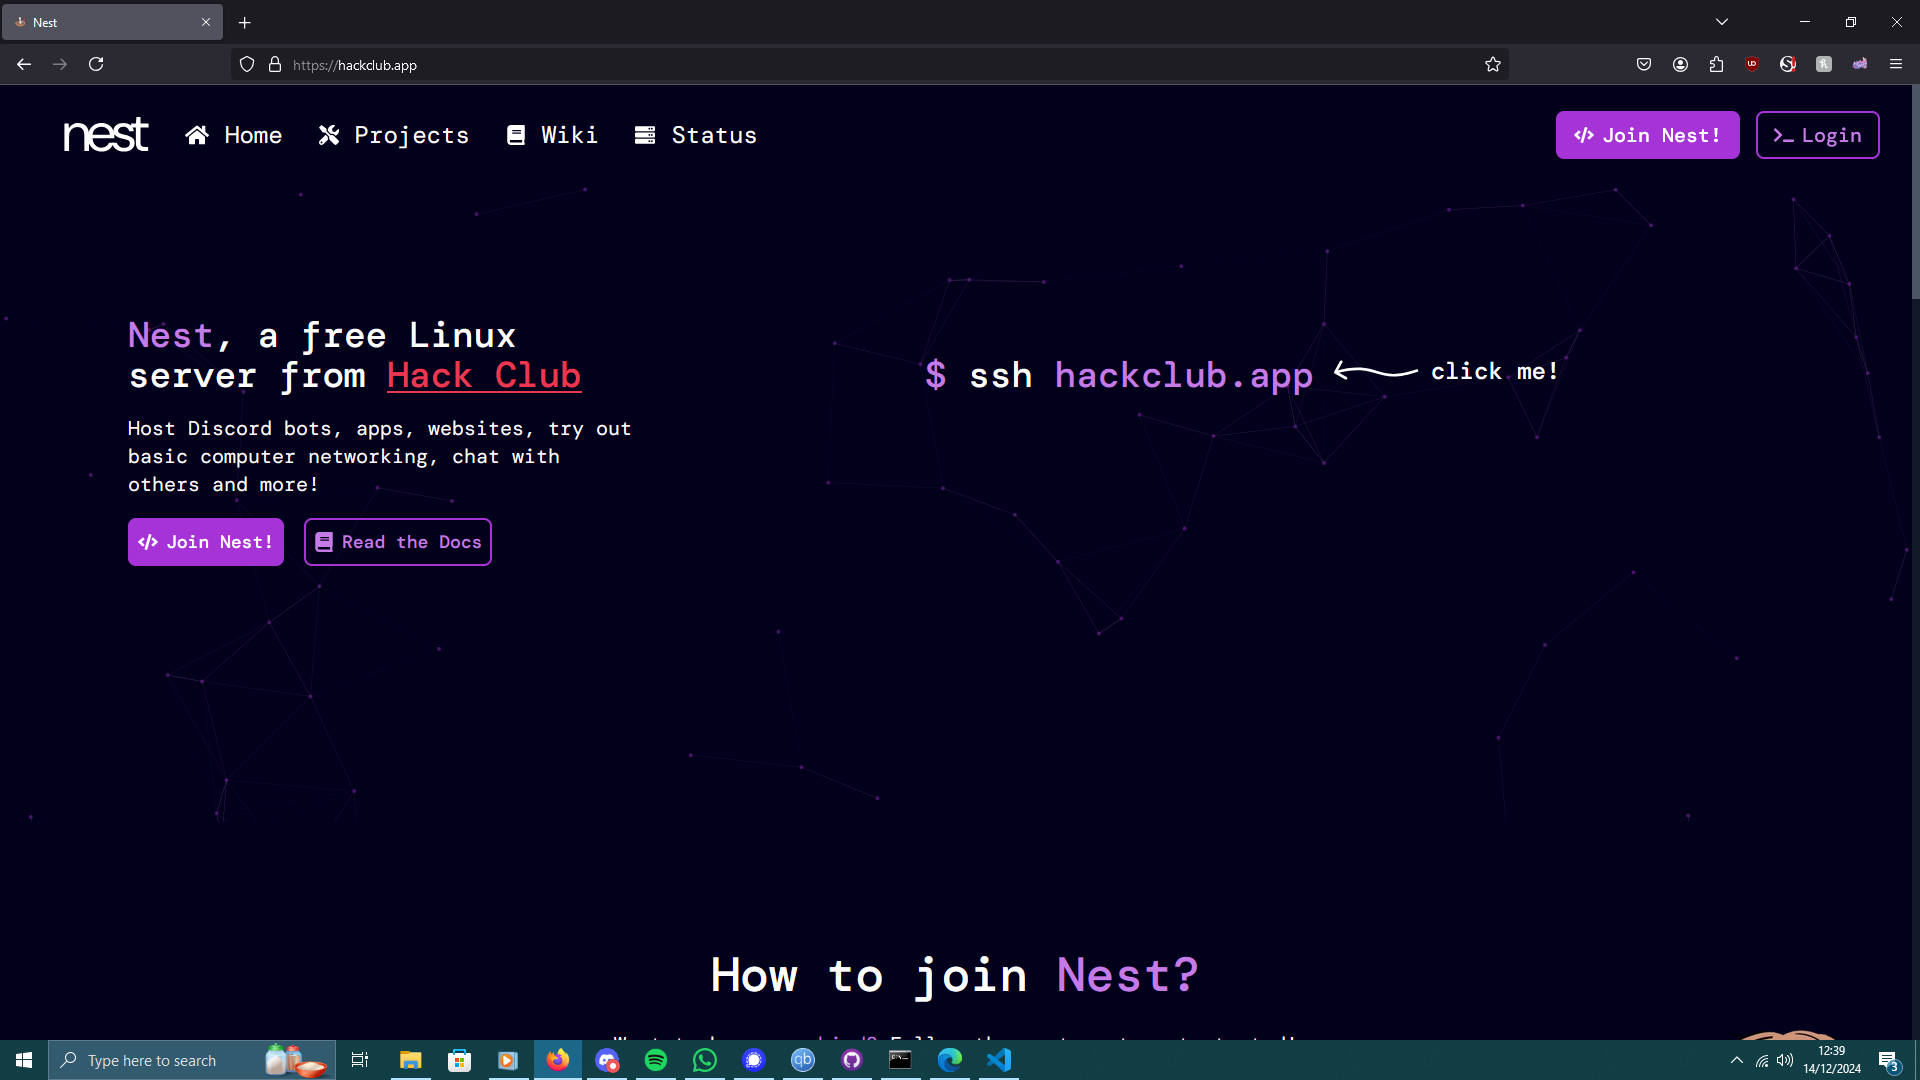Click the page vertical scrollbar thumb

click(1915, 192)
